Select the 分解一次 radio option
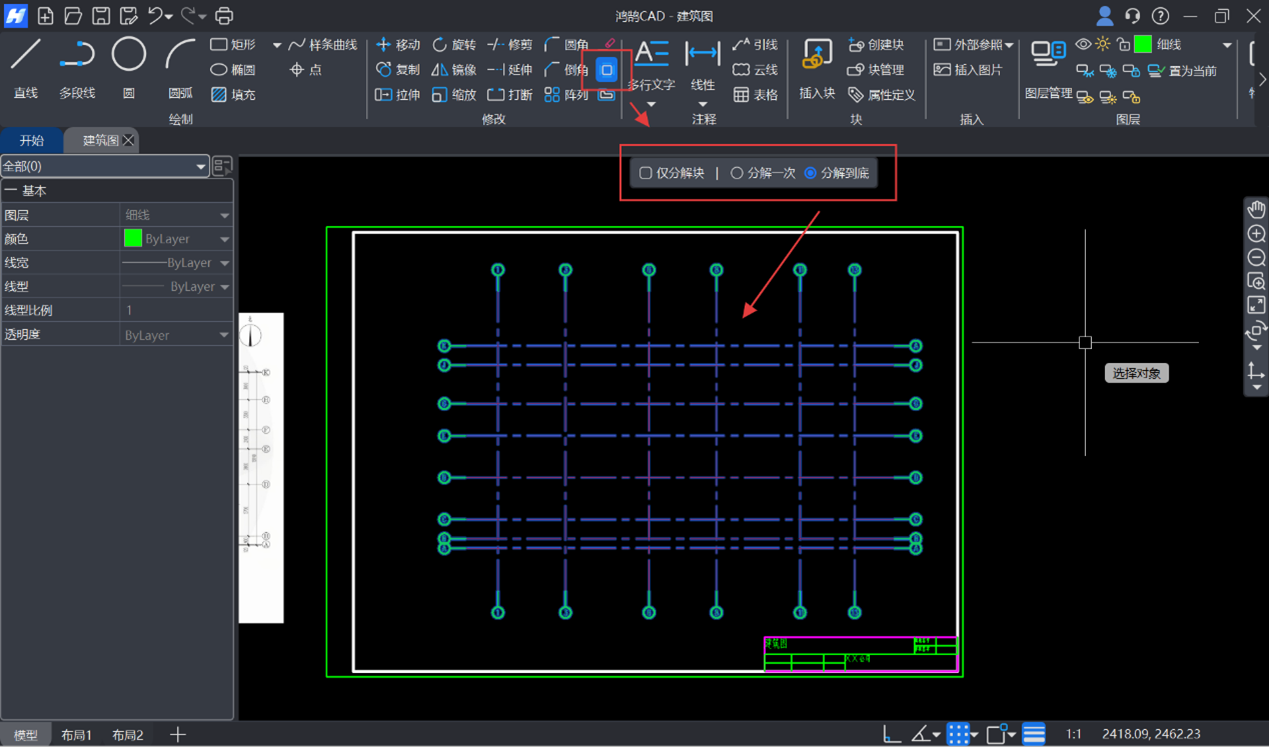This screenshot has height=747, width=1269. (x=737, y=173)
